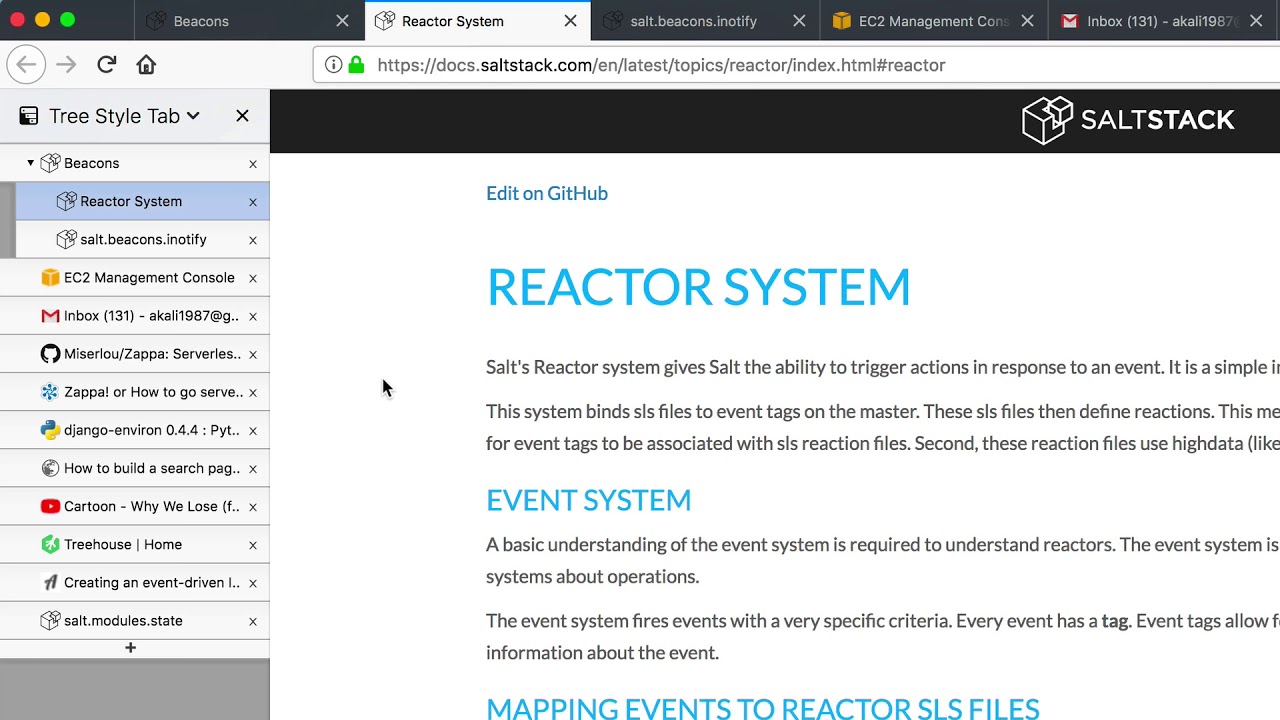Click the Salt cube favicon on salt.modules.state row
The width and height of the screenshot is (1280, 720).
pos(50,620)
